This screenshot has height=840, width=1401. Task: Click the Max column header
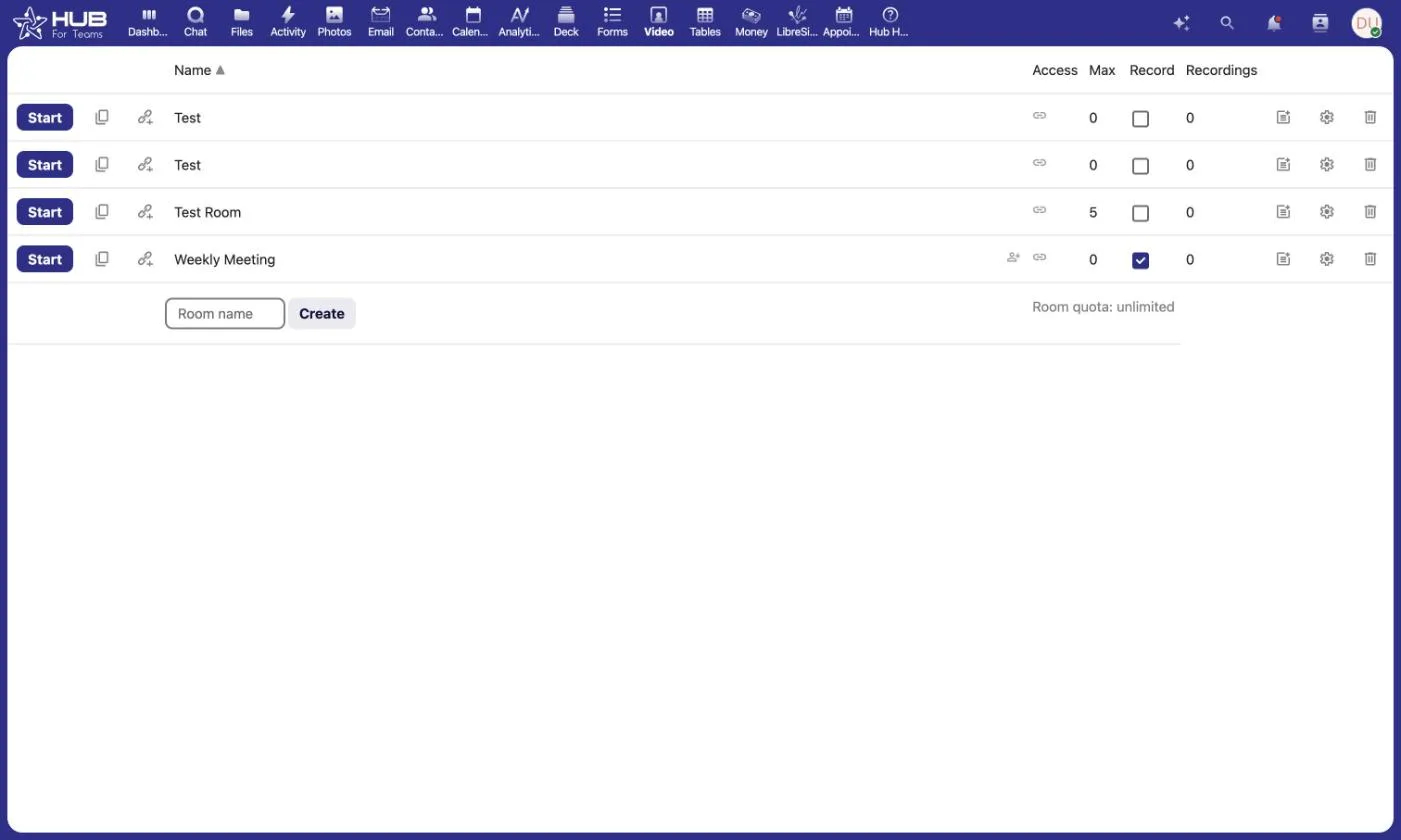click(1102, 70)
